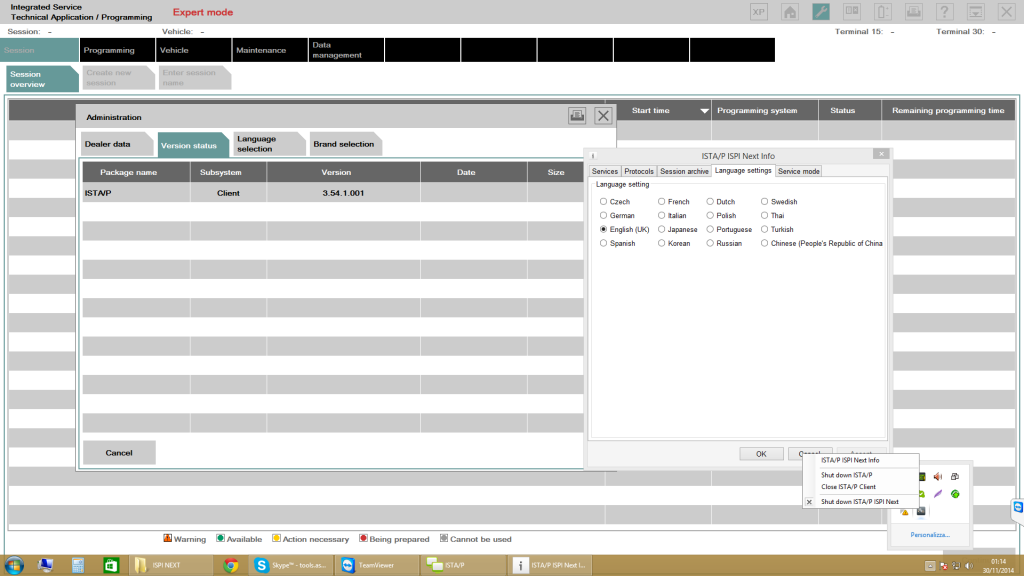This screenshot has height=576, width=1024.
Task: Open the Vehicle main menu tab
Action: (193, 50)
